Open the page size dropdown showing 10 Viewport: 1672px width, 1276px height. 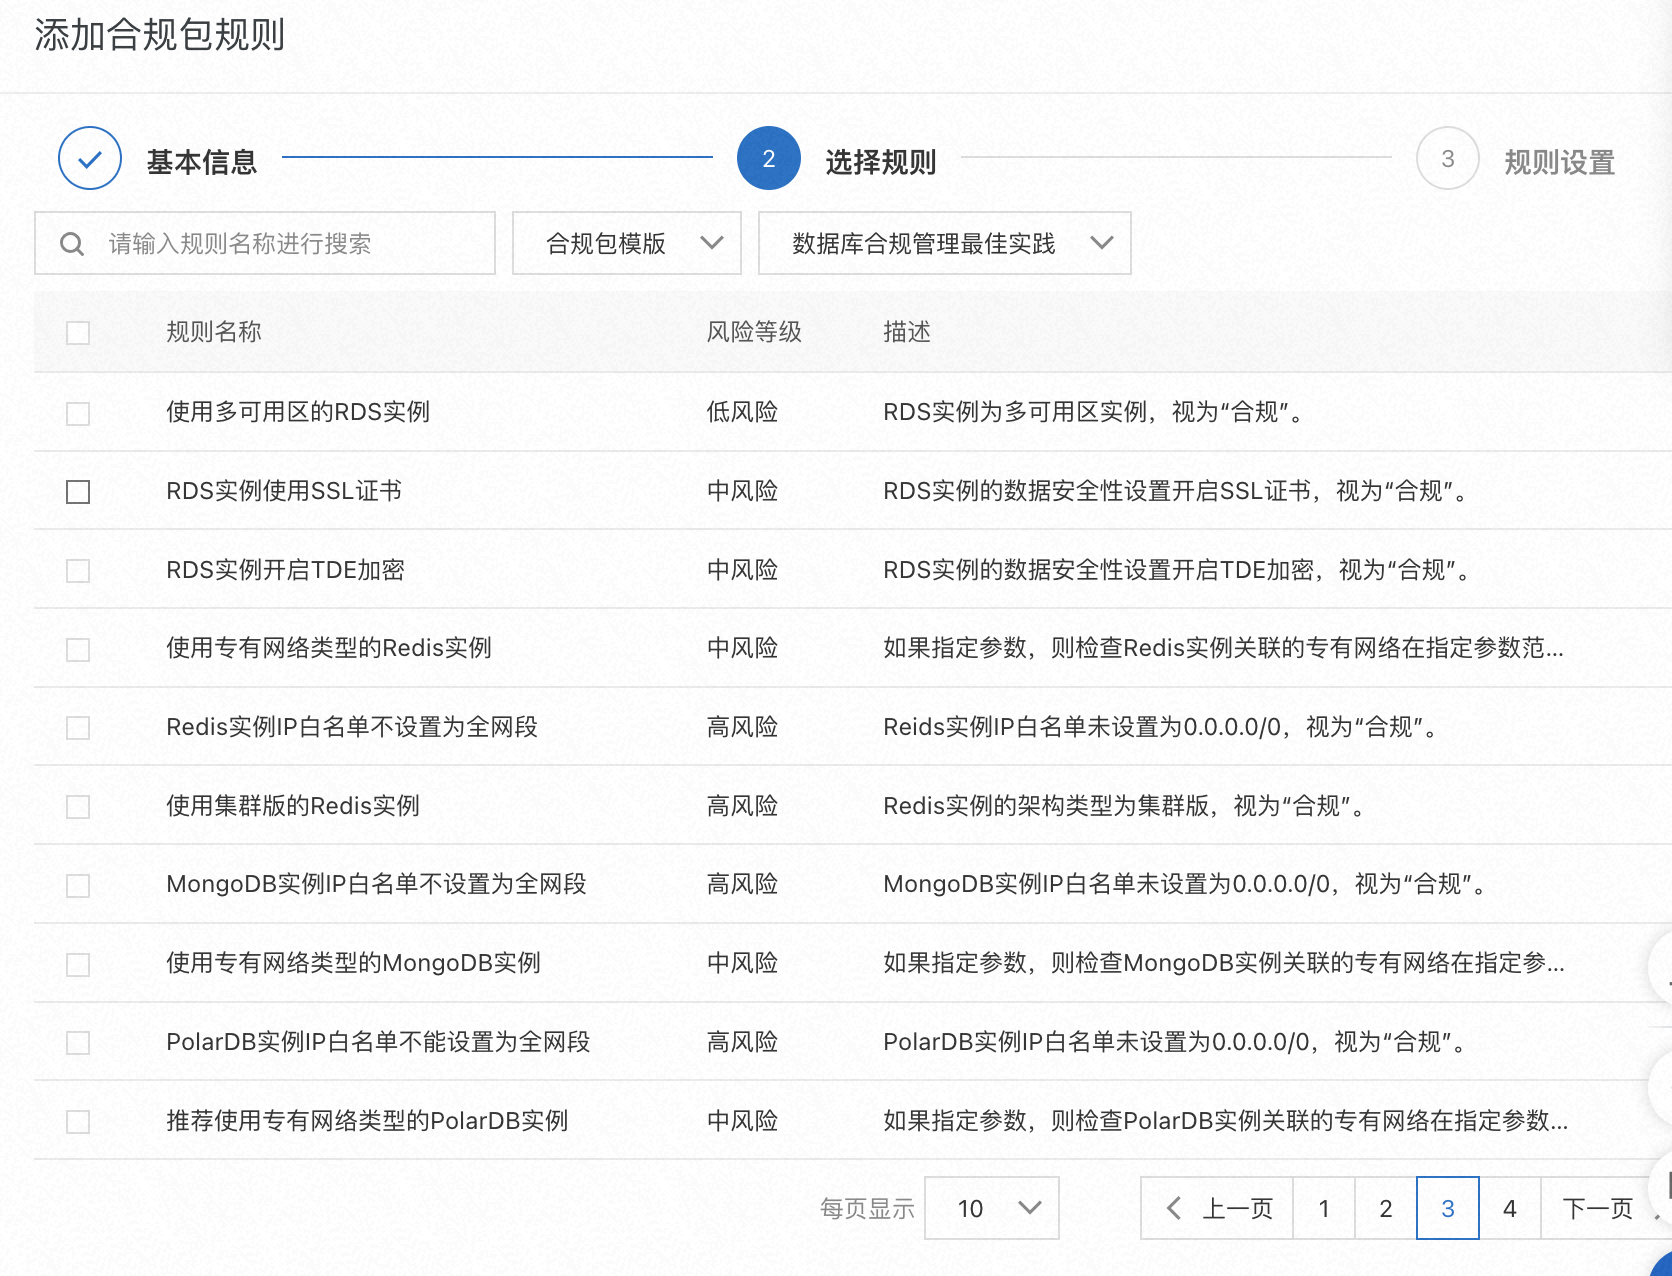click(x=992, y=1208)
